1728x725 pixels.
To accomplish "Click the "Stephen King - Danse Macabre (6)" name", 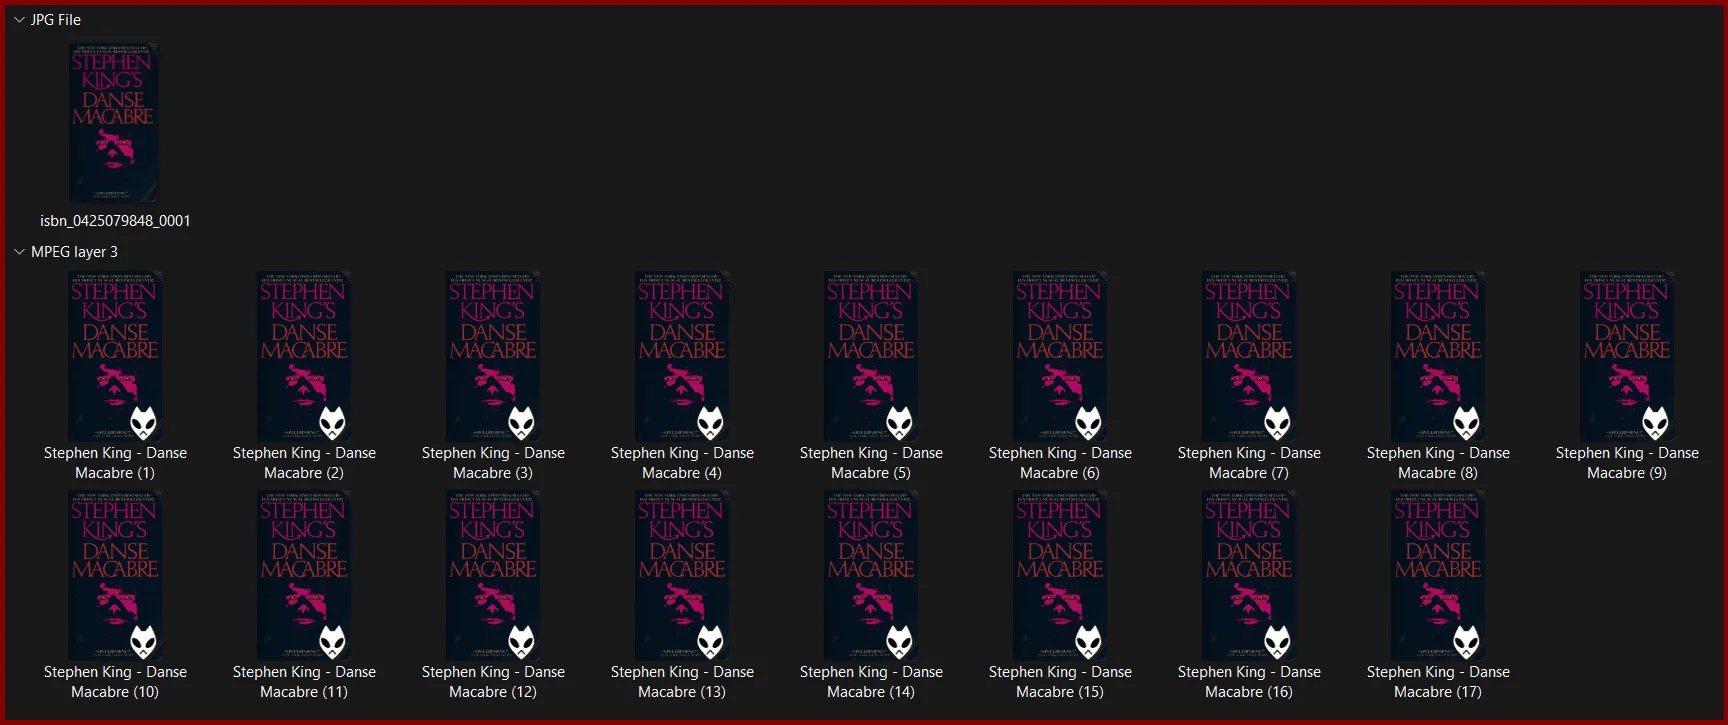I will [x=1060, y=463].
